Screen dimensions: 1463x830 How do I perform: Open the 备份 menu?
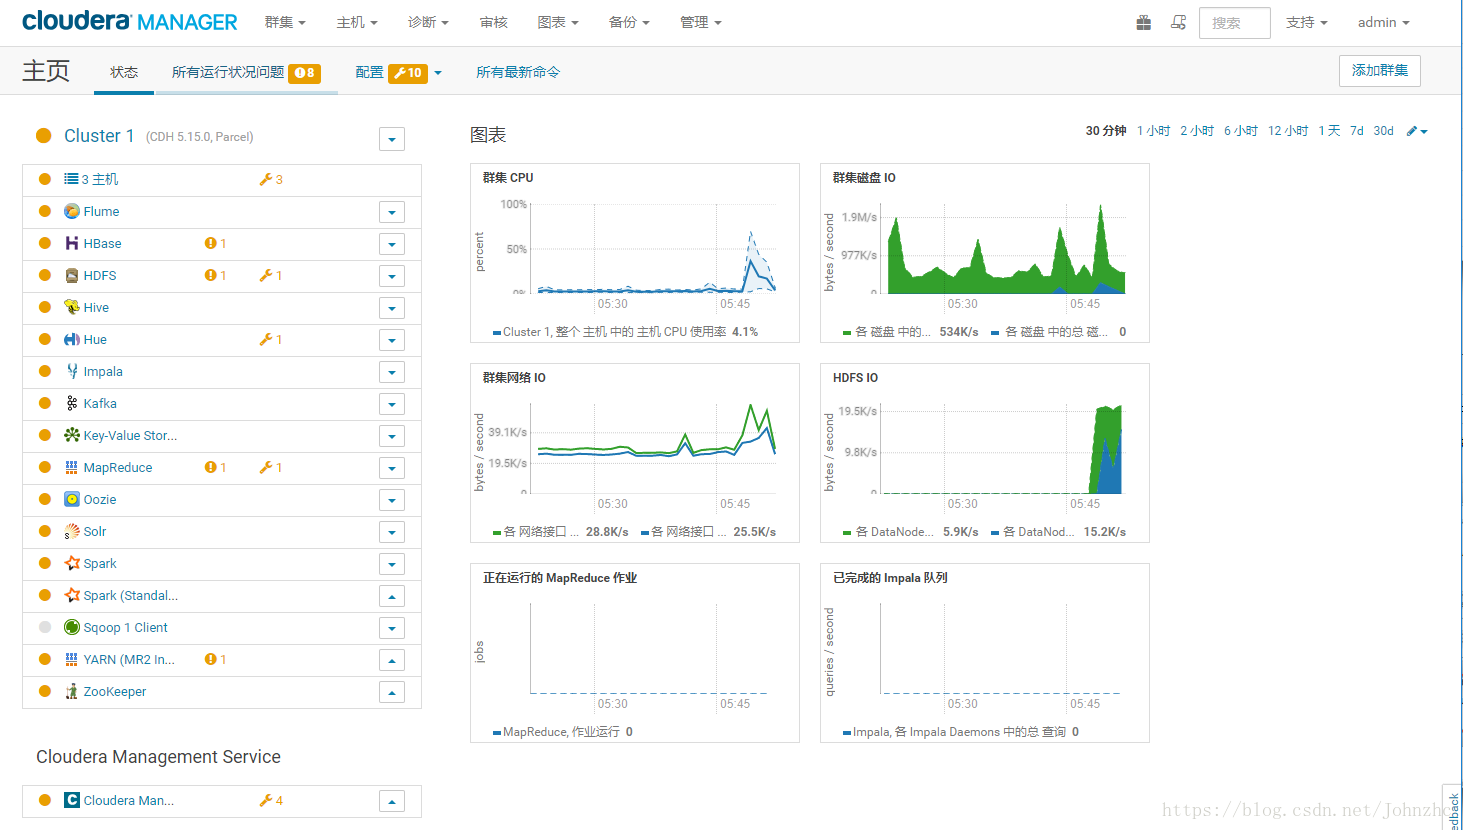[629, 22]
